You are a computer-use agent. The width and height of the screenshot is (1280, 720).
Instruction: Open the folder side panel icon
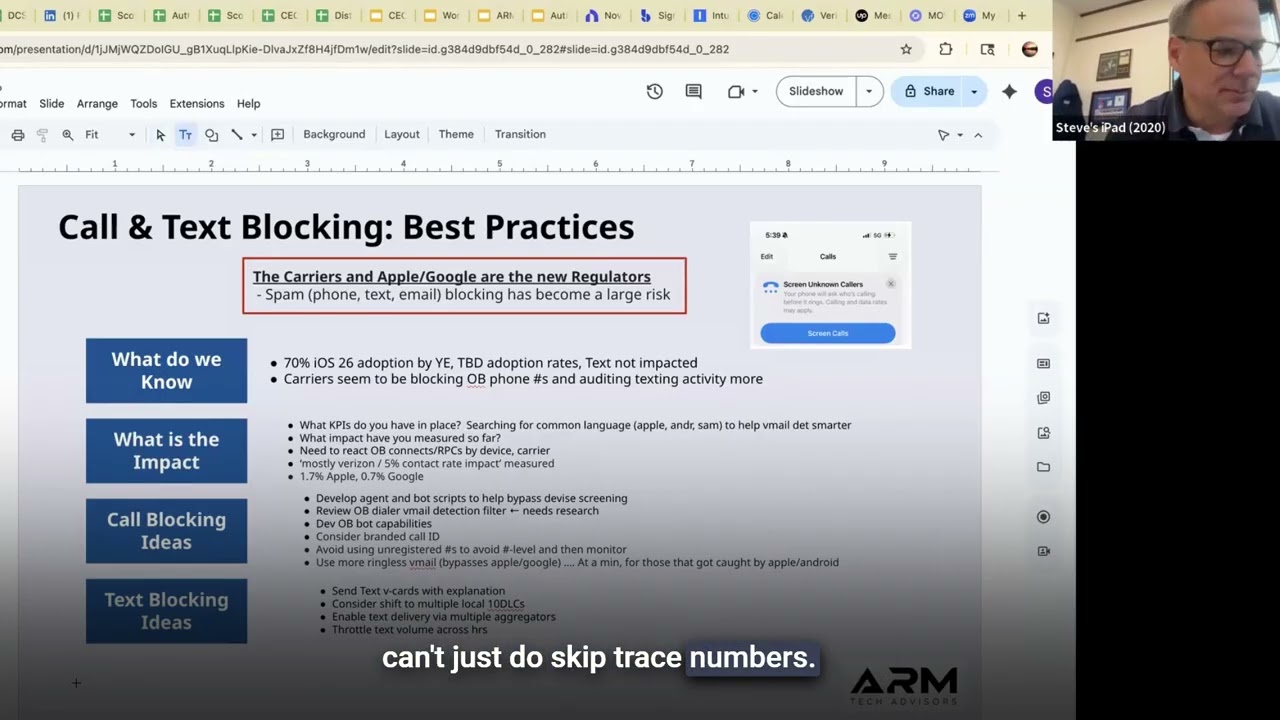tap(1043, 467)
